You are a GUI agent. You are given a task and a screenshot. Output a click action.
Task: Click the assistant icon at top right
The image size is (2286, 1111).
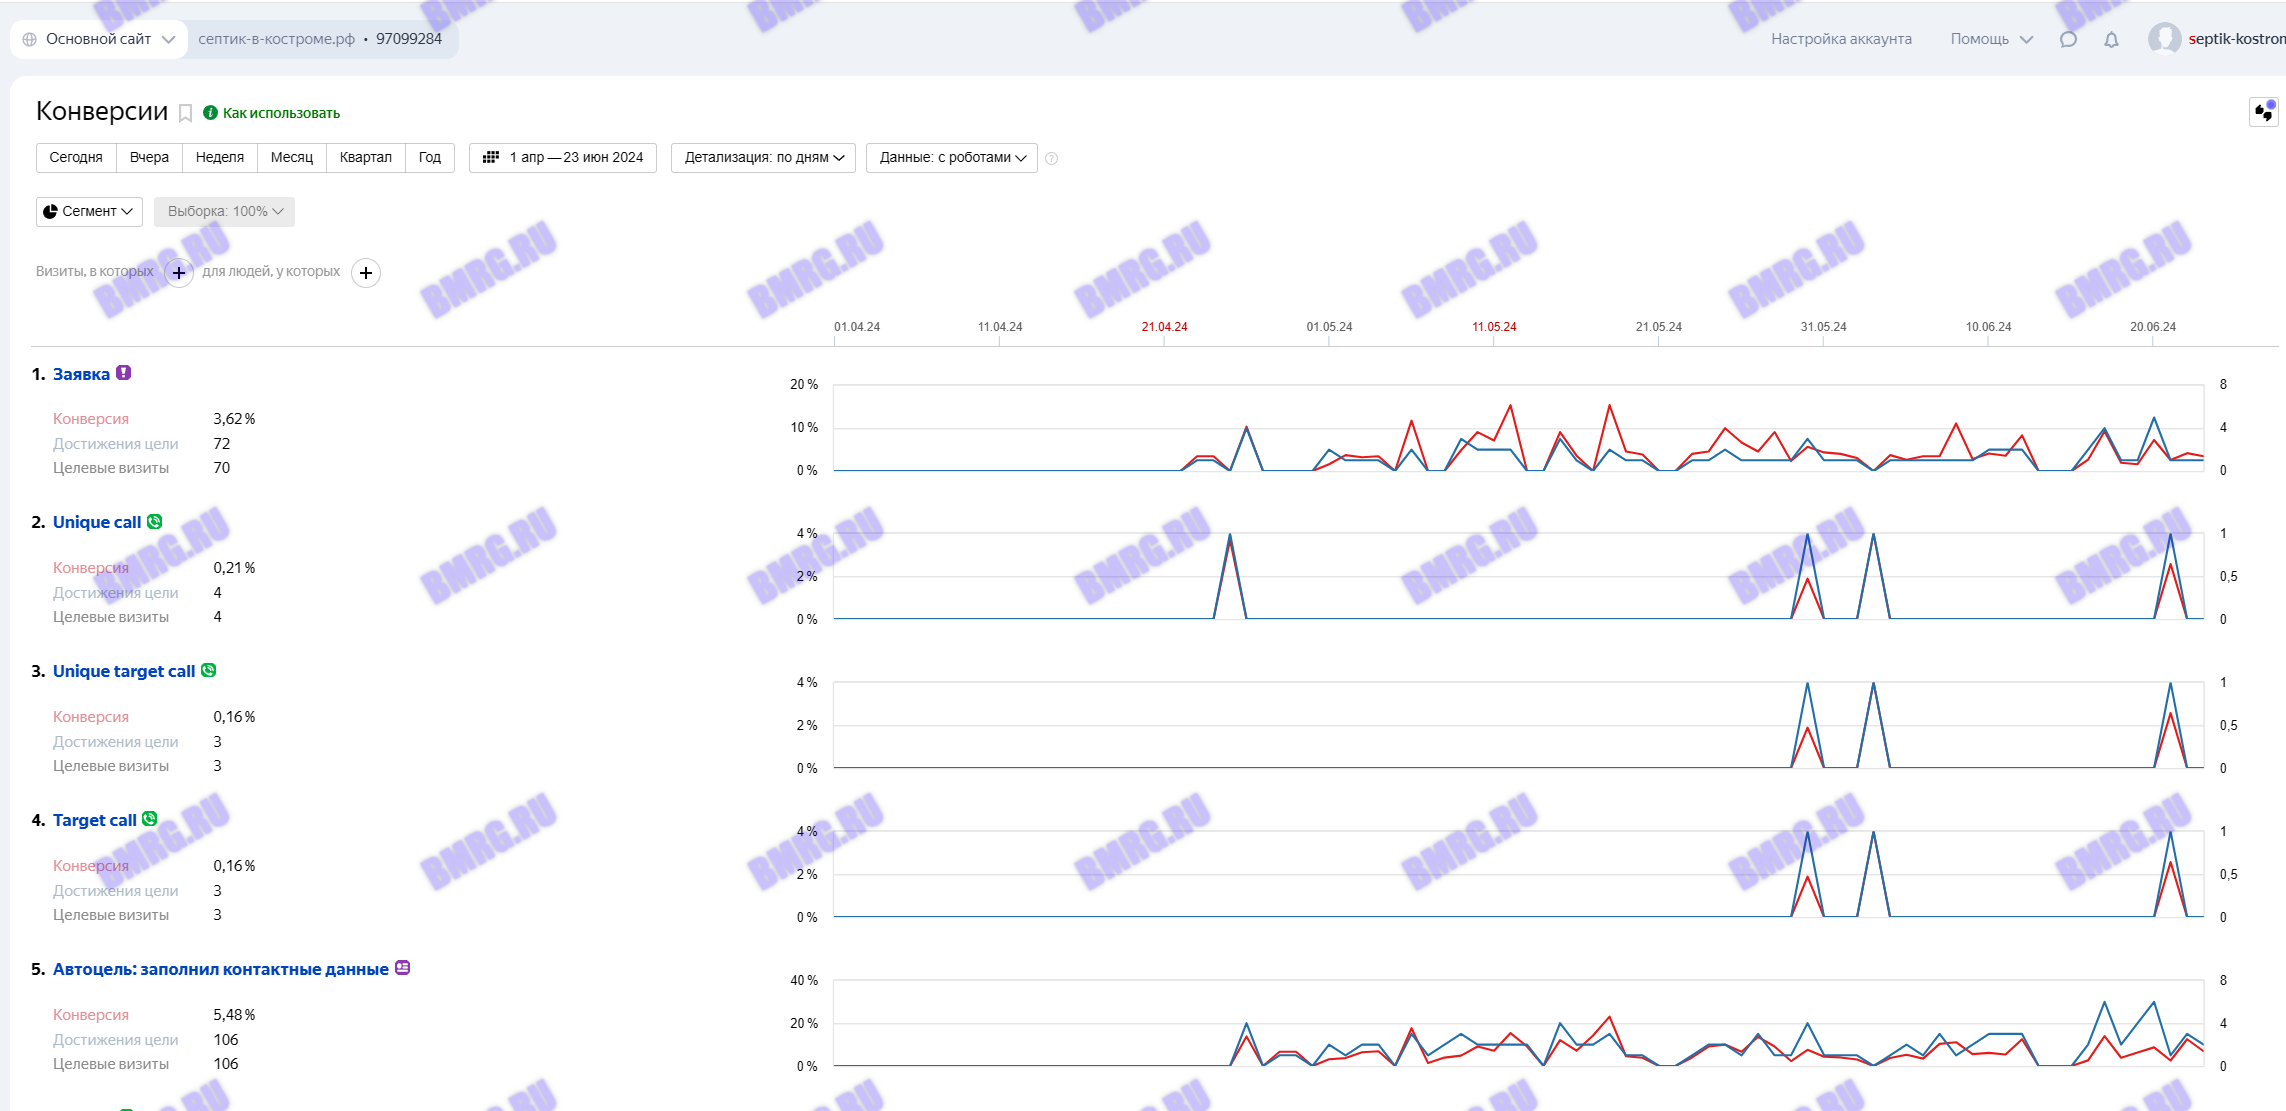coord(2263,112)
